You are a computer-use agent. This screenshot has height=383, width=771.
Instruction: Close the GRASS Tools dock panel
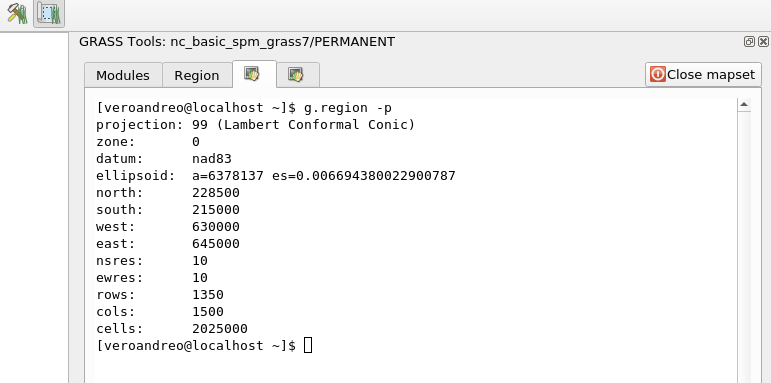pos(763,42)
